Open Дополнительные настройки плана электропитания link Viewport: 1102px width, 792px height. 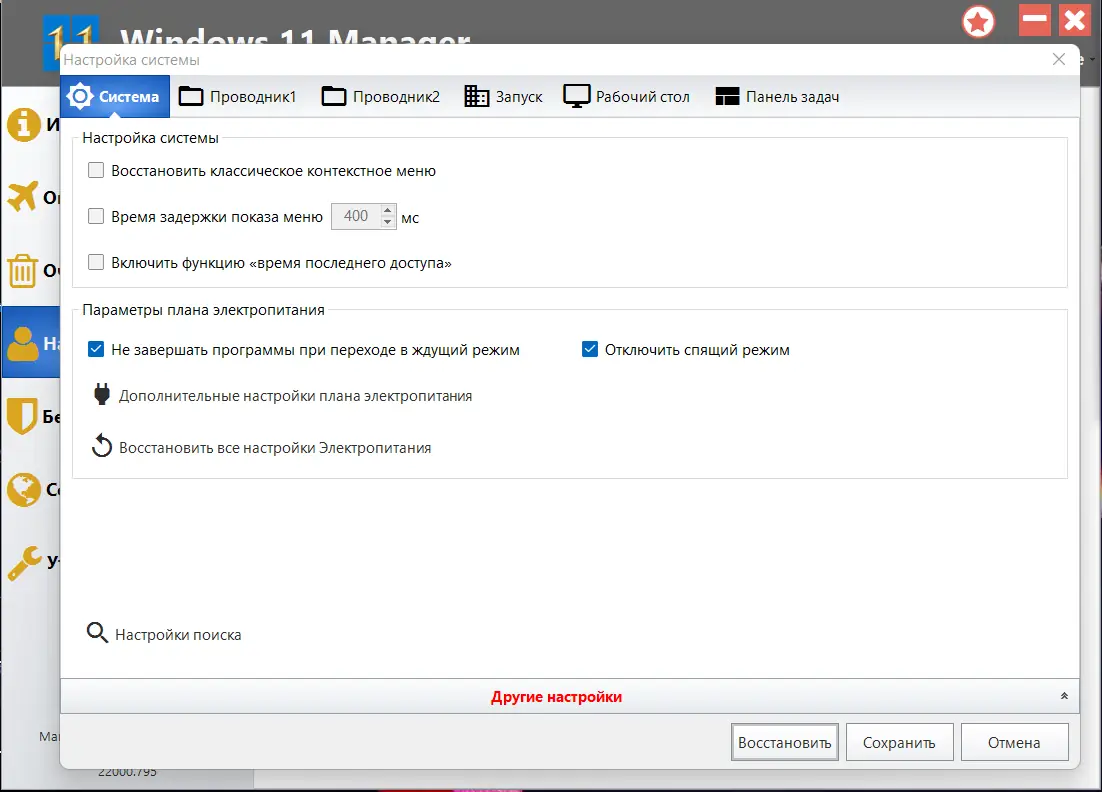pos(295,396)
